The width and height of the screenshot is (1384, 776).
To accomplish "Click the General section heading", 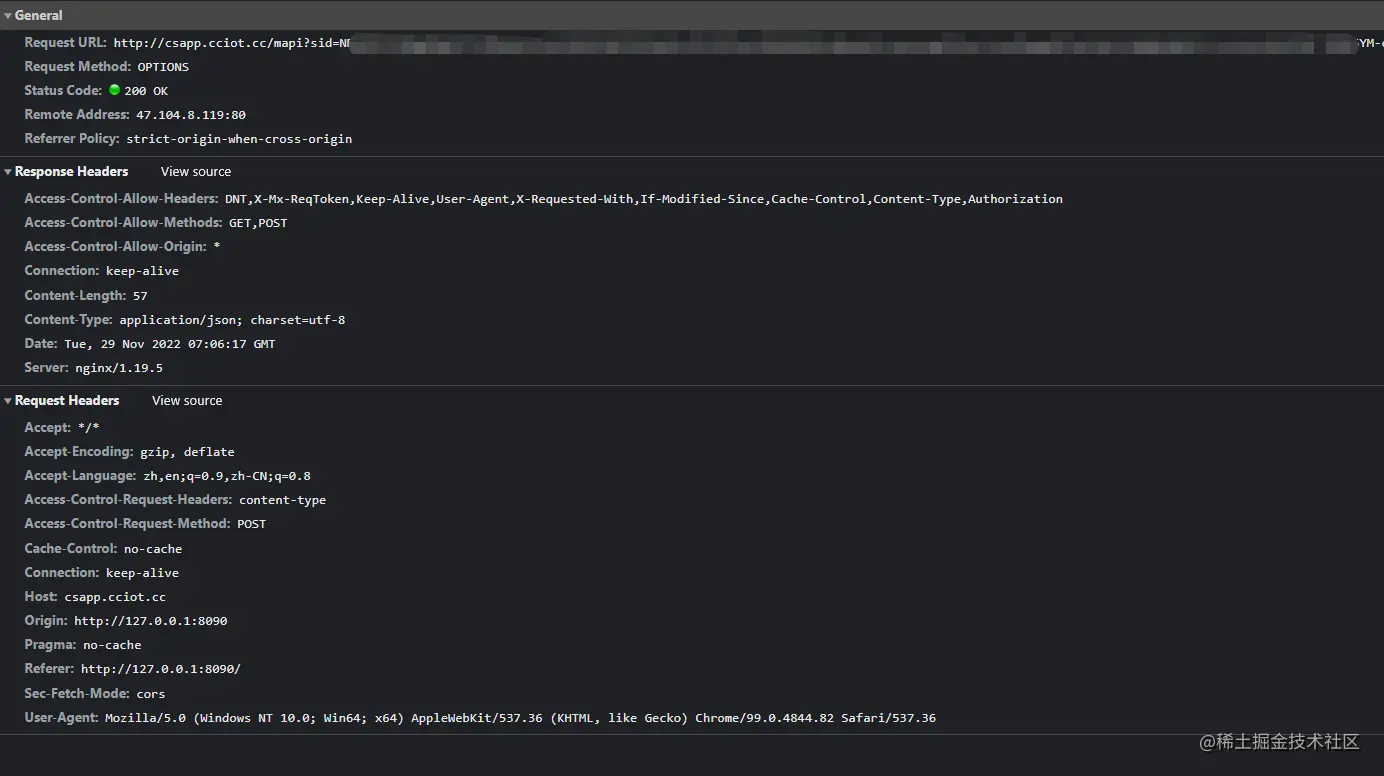I will pyautogui.click(x=39, y=16).
